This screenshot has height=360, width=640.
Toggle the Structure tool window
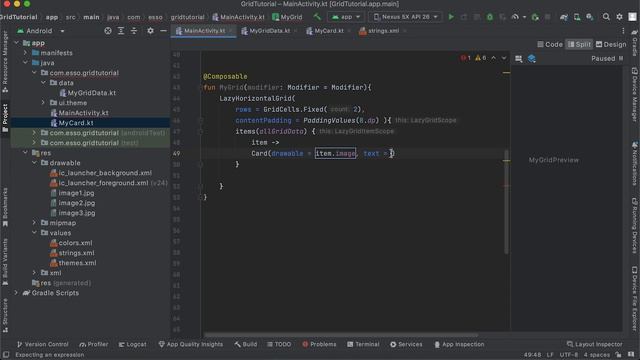pos(5,315)
